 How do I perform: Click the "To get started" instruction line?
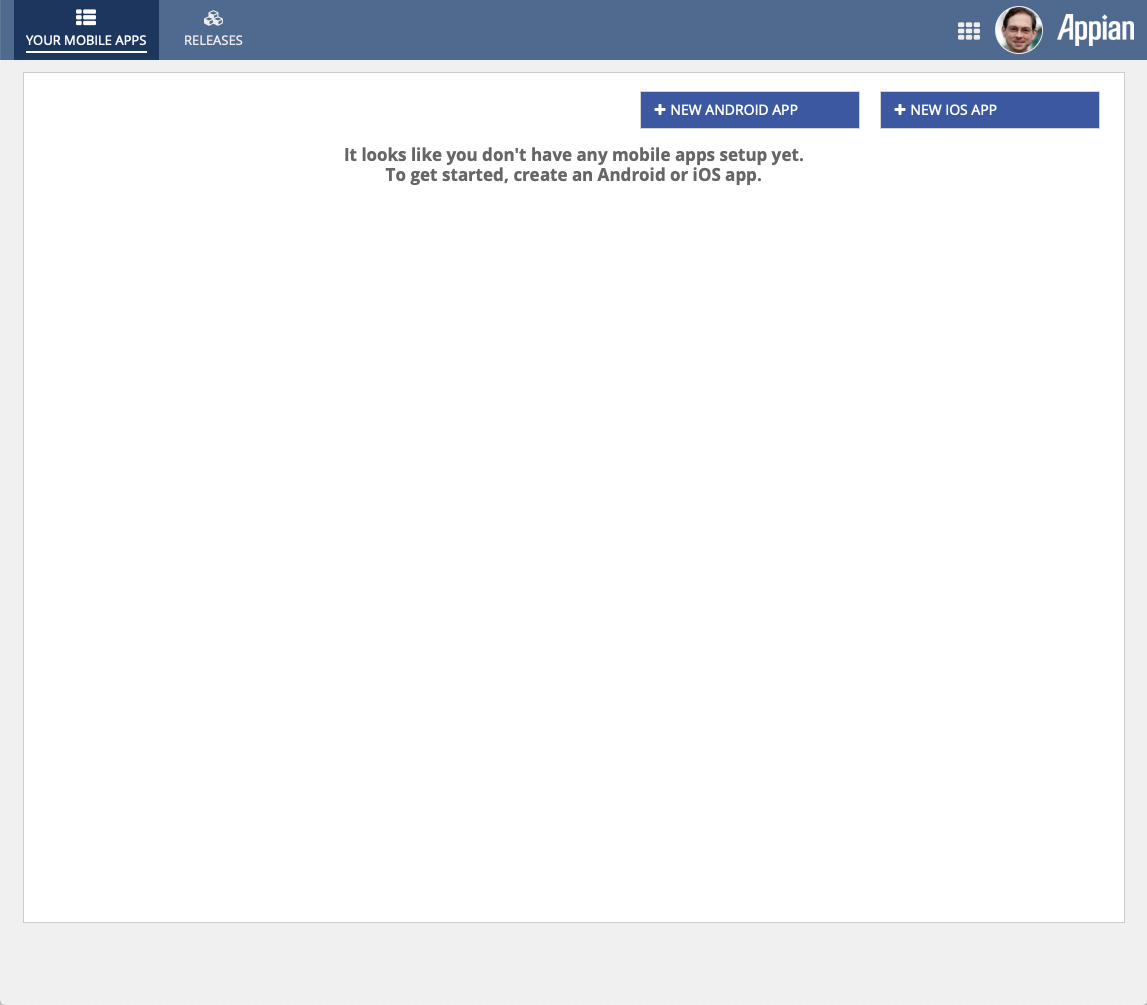[574, 176]
